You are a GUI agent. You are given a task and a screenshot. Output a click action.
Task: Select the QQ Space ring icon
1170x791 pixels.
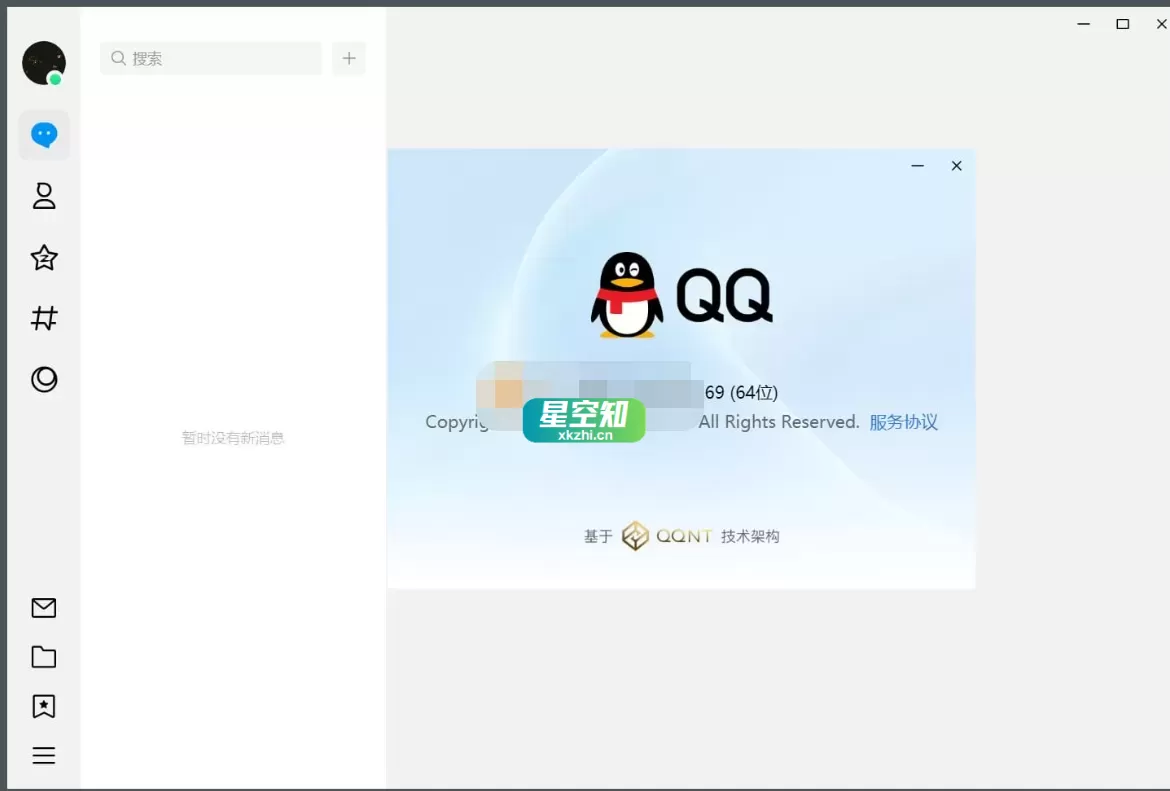click(43, 379)
